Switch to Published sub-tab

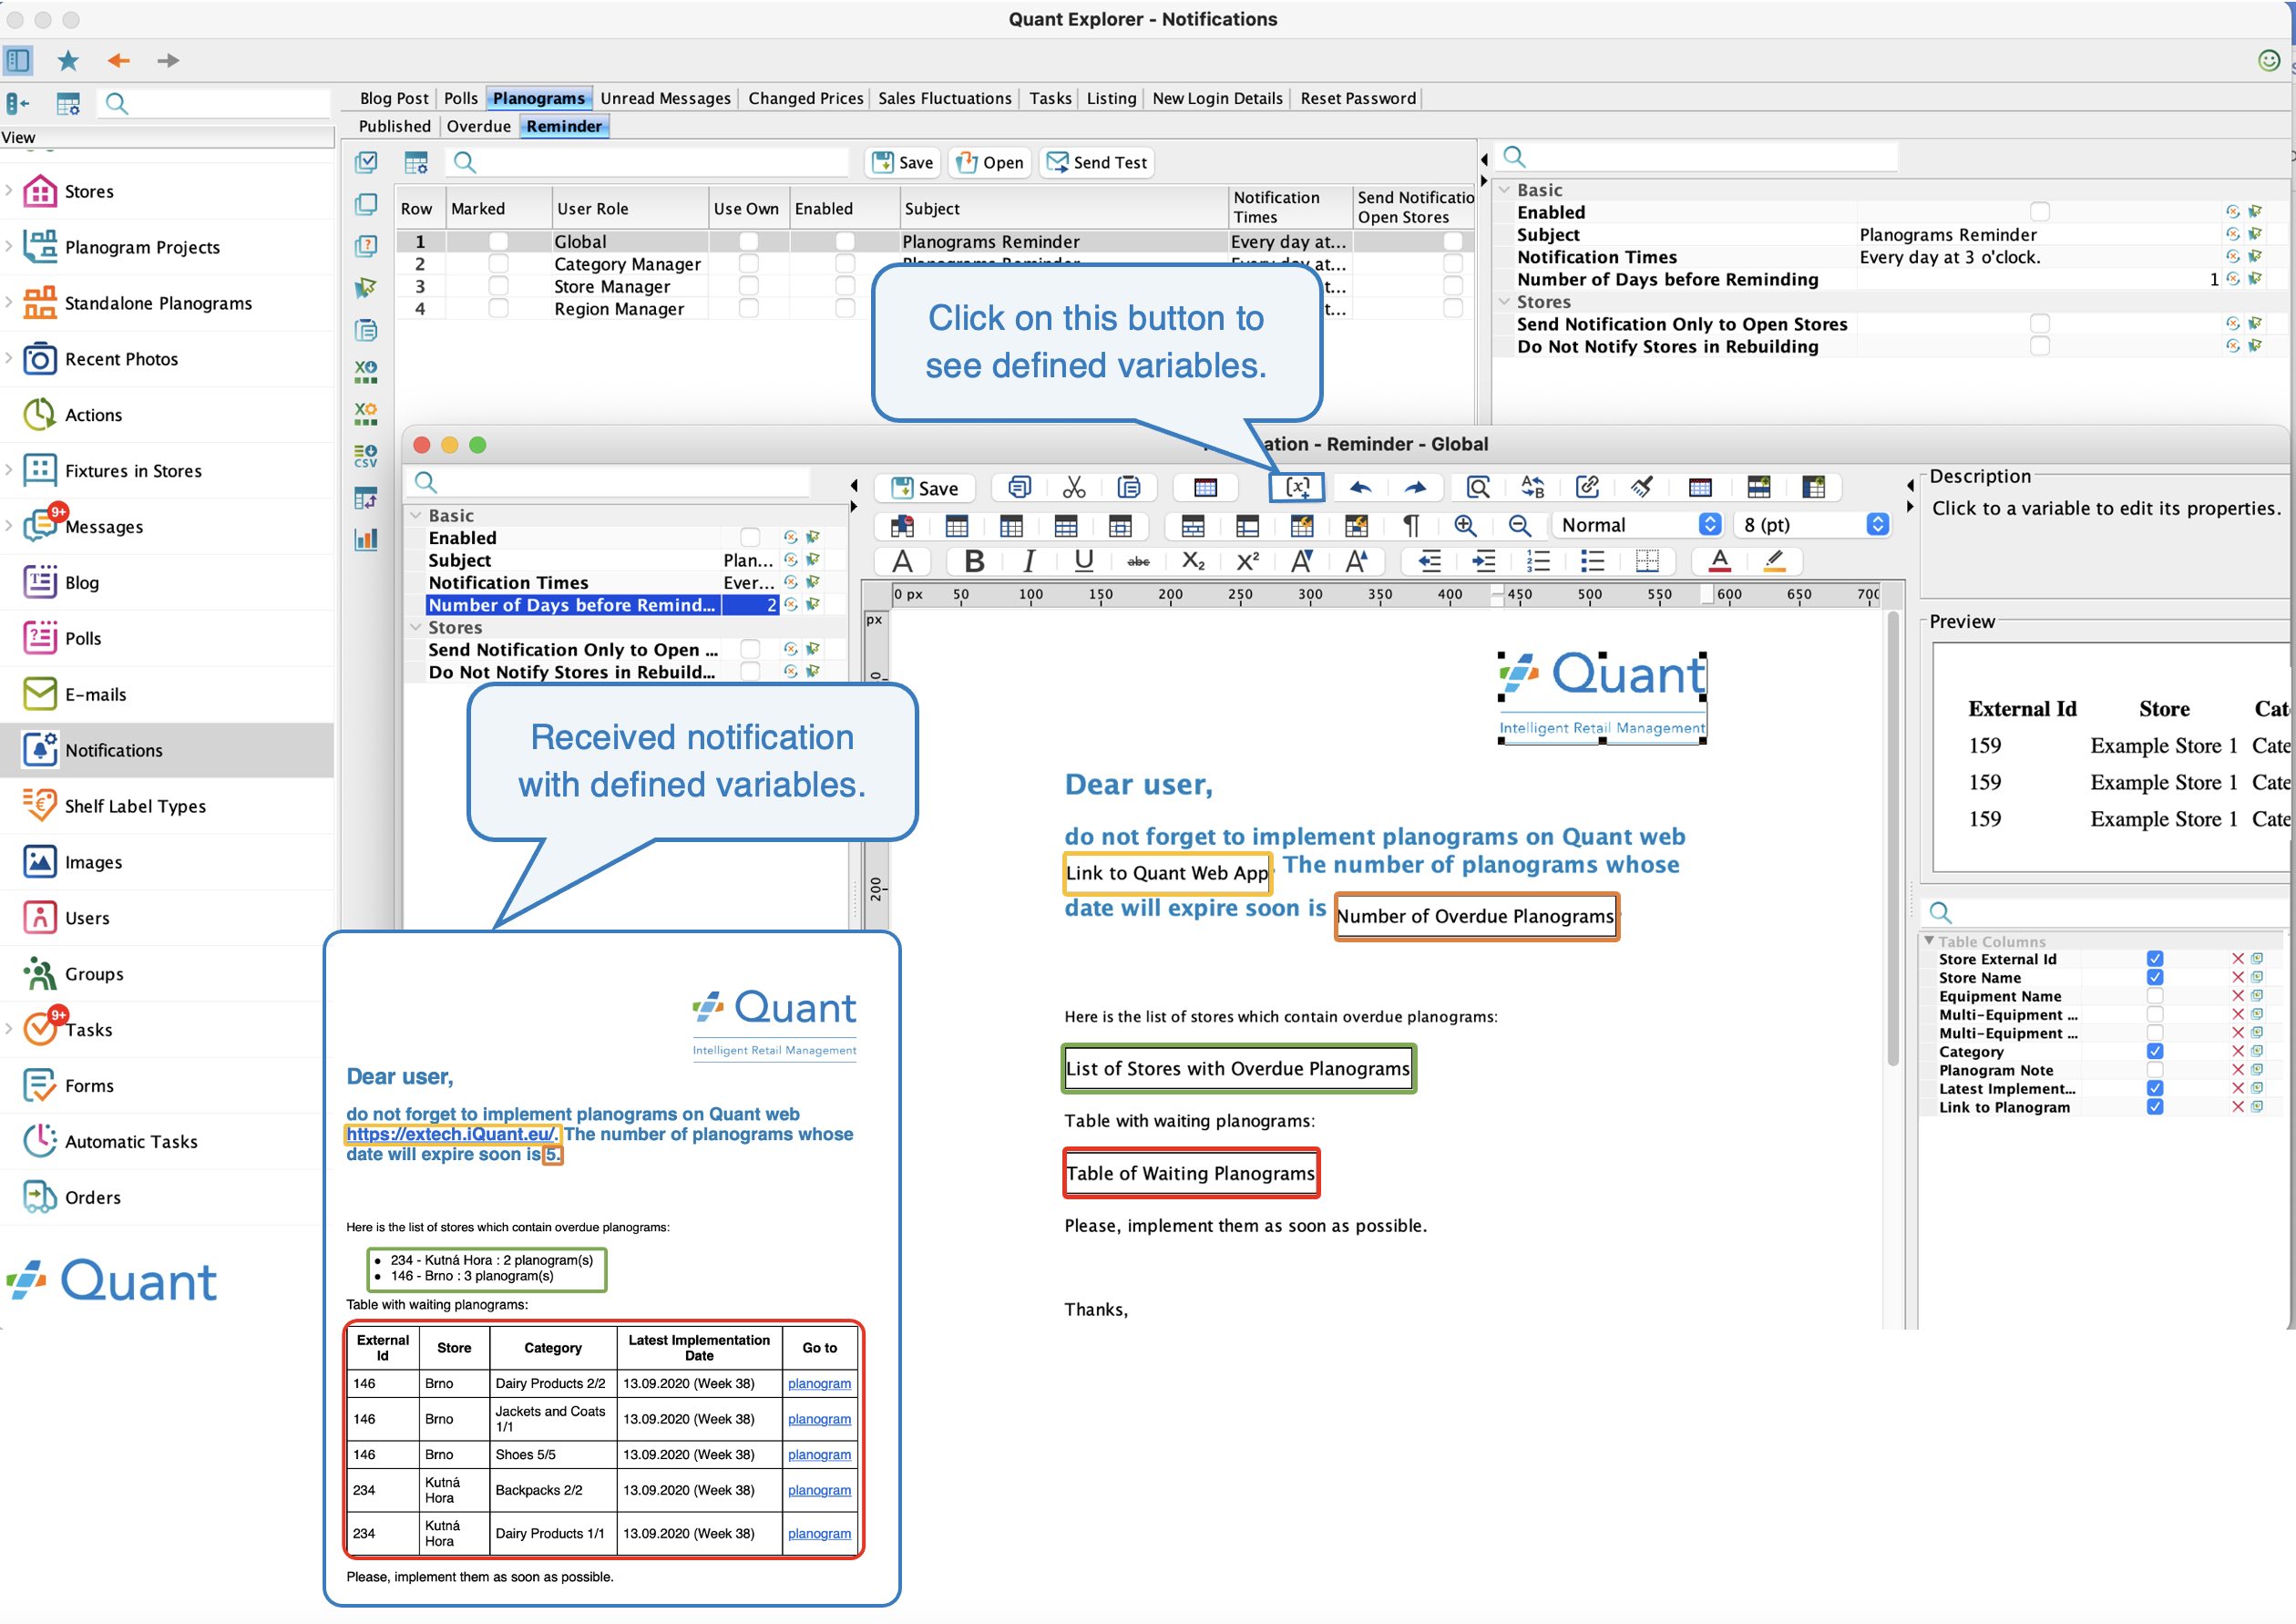394,126
